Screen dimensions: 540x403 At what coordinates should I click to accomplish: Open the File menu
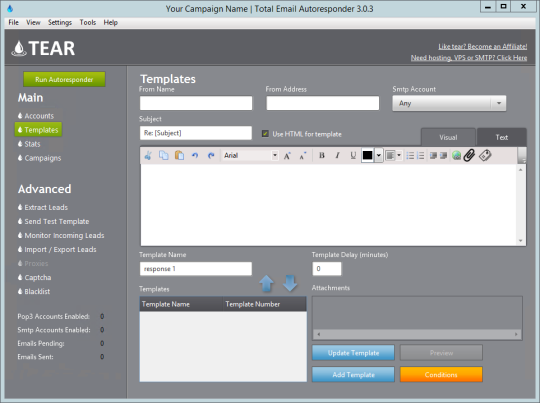pos(13,22)
